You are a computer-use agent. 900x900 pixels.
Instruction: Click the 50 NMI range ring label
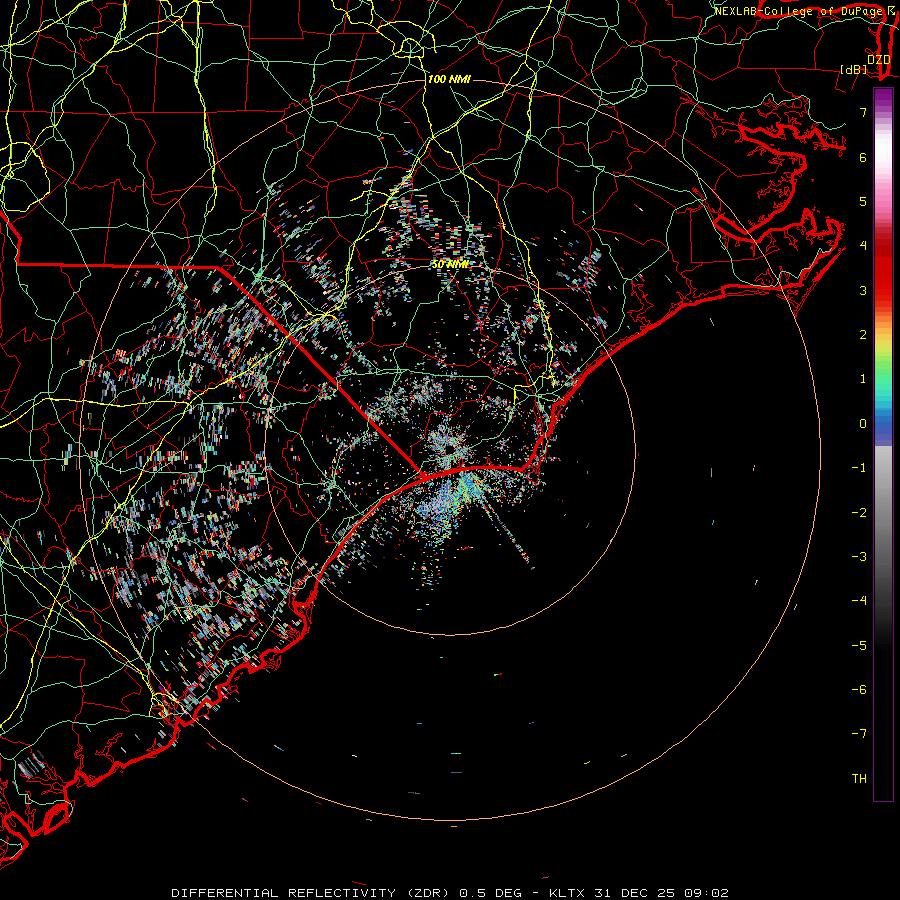[x=450, y=265]
